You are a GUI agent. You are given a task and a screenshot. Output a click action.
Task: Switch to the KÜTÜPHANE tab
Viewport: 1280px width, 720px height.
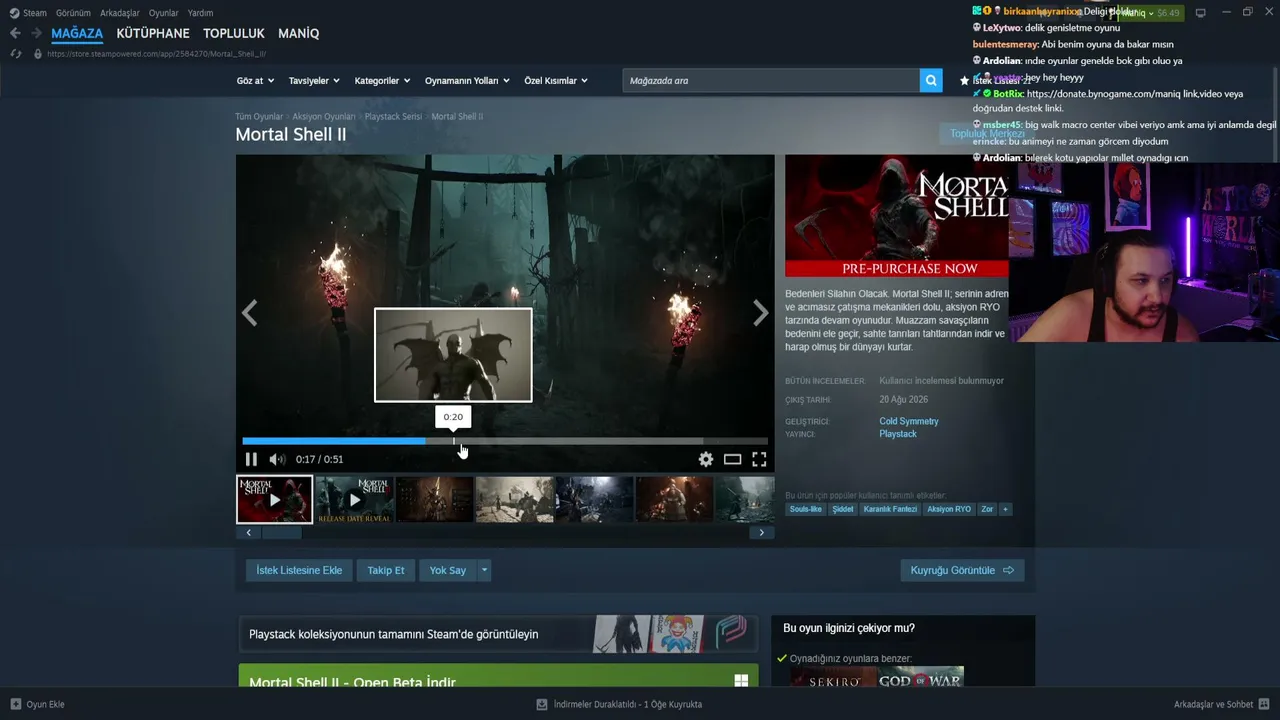(153, 33)
